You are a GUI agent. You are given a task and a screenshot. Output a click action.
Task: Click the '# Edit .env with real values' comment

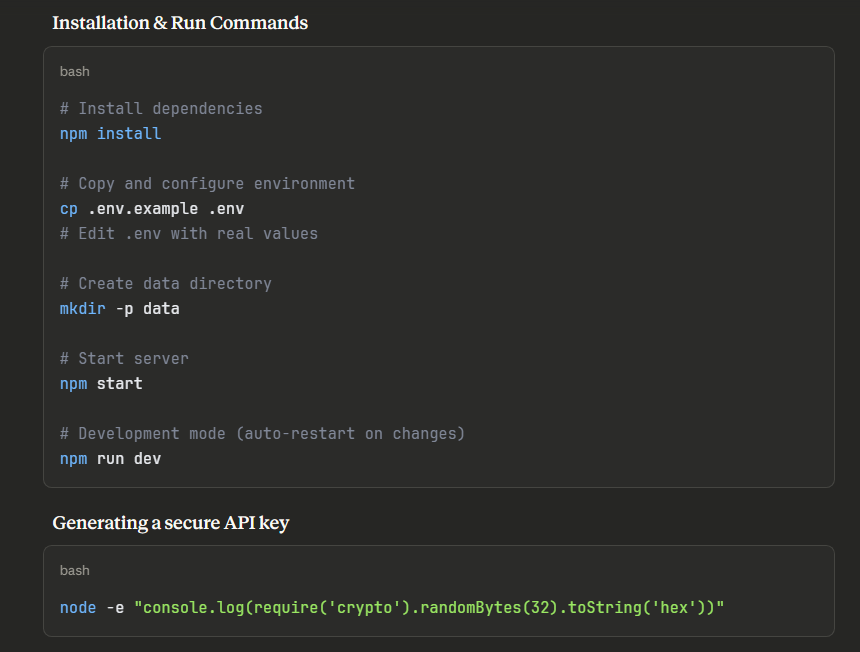click(x=189, y=233)
